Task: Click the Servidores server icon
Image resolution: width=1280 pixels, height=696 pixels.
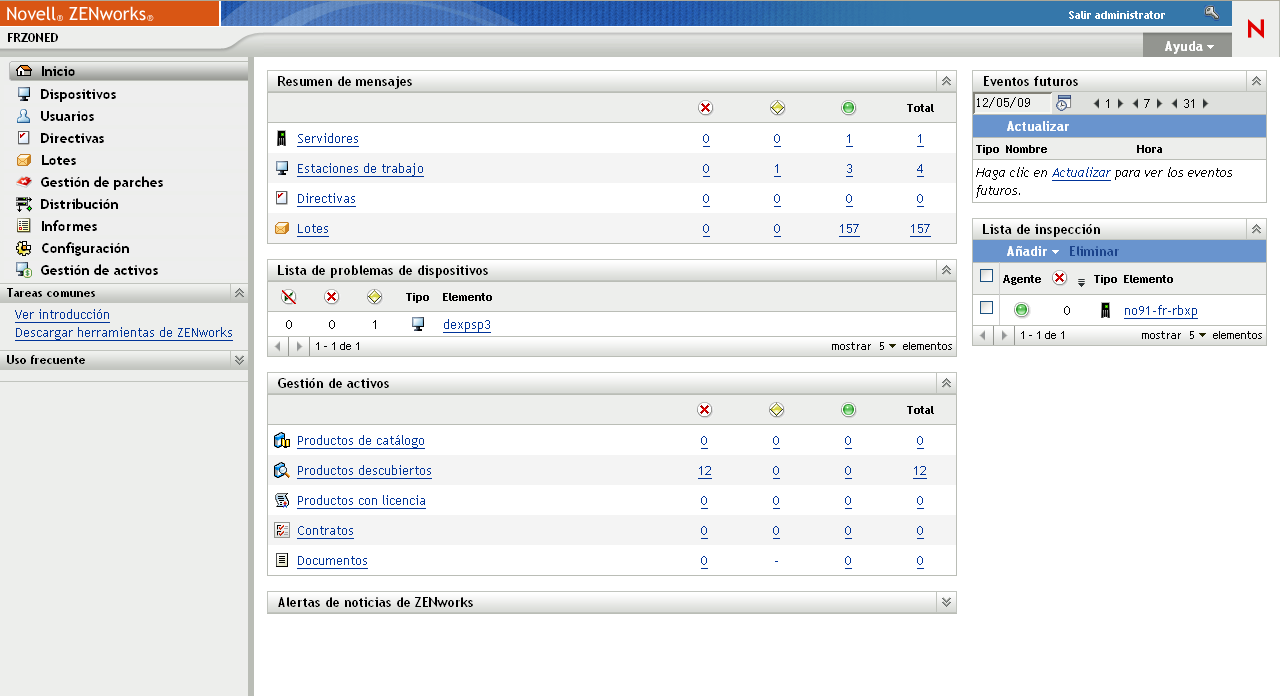Action: coord(282,139)
